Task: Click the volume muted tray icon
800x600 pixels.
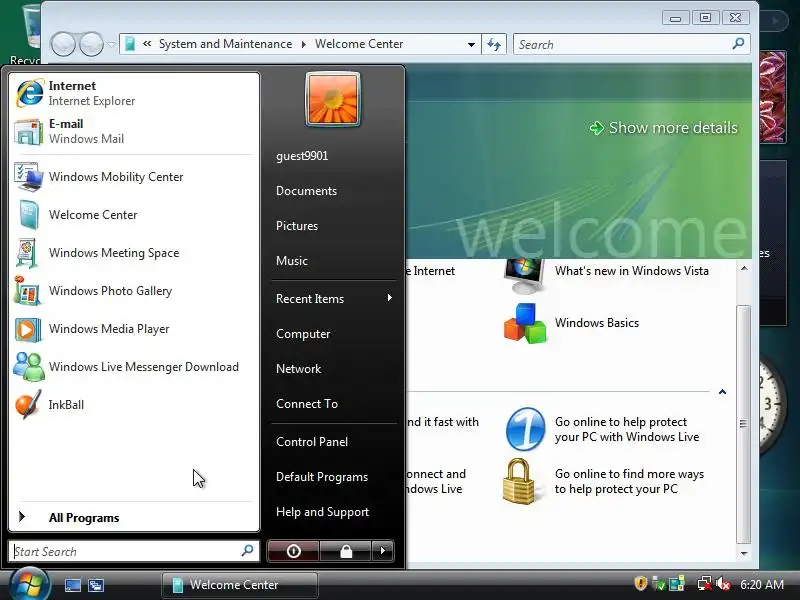Action: point(723,584)
